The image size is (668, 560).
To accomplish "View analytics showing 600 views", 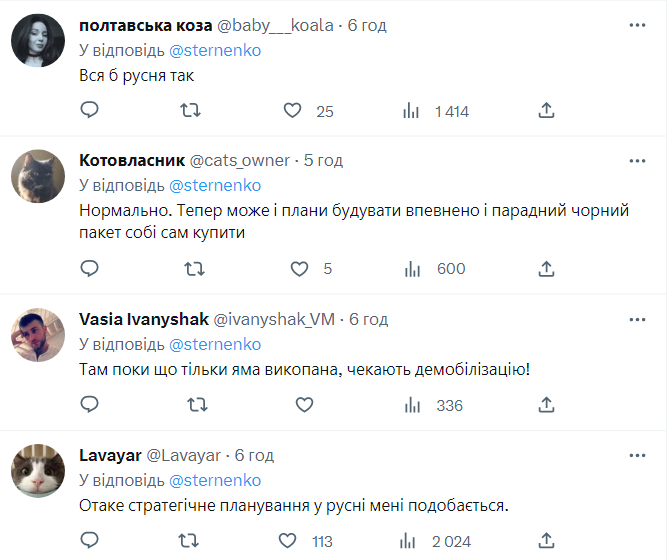I will tap(437, 268).
